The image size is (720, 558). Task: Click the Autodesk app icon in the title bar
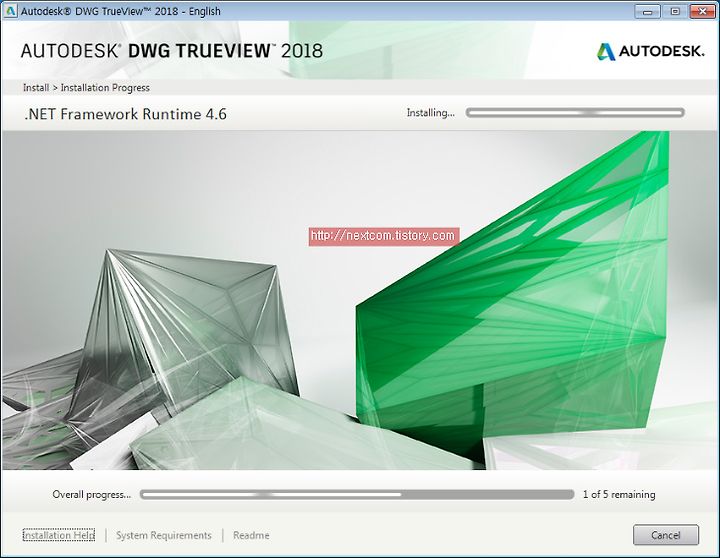pos(10,11)
